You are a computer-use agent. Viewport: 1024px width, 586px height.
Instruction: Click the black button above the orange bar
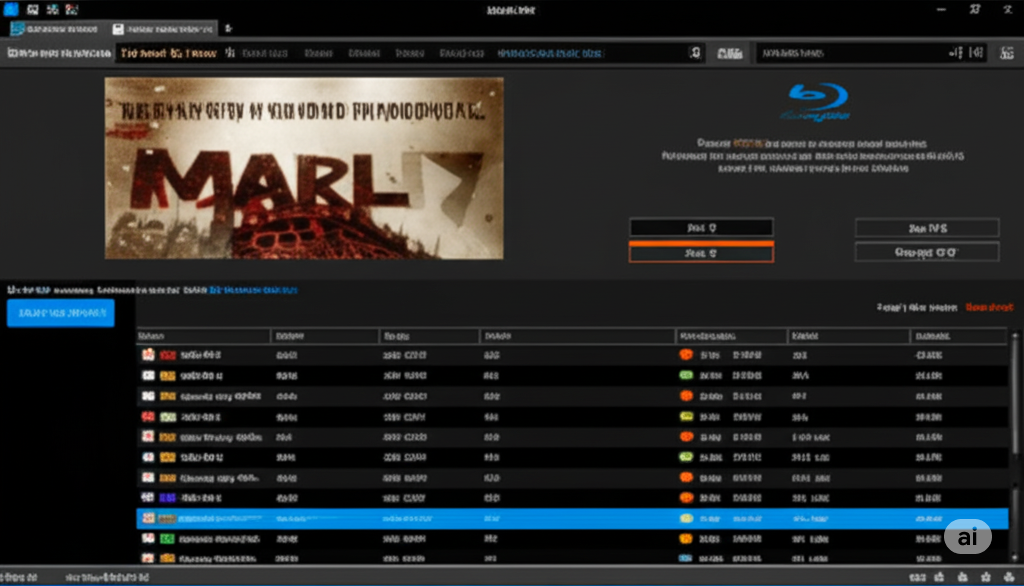pyautogui.click(x=701, y=227)
